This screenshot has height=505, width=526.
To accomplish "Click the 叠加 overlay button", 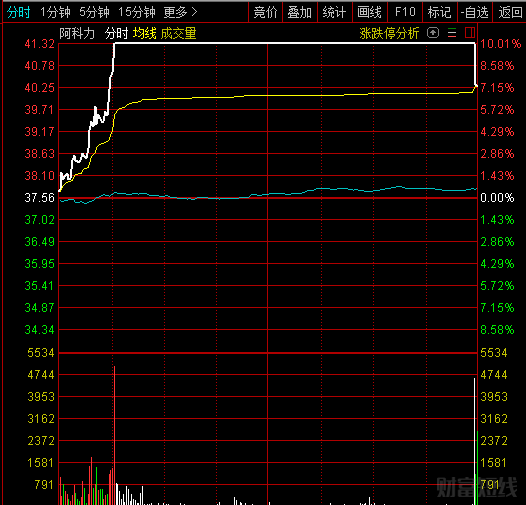I will point(300,12).
